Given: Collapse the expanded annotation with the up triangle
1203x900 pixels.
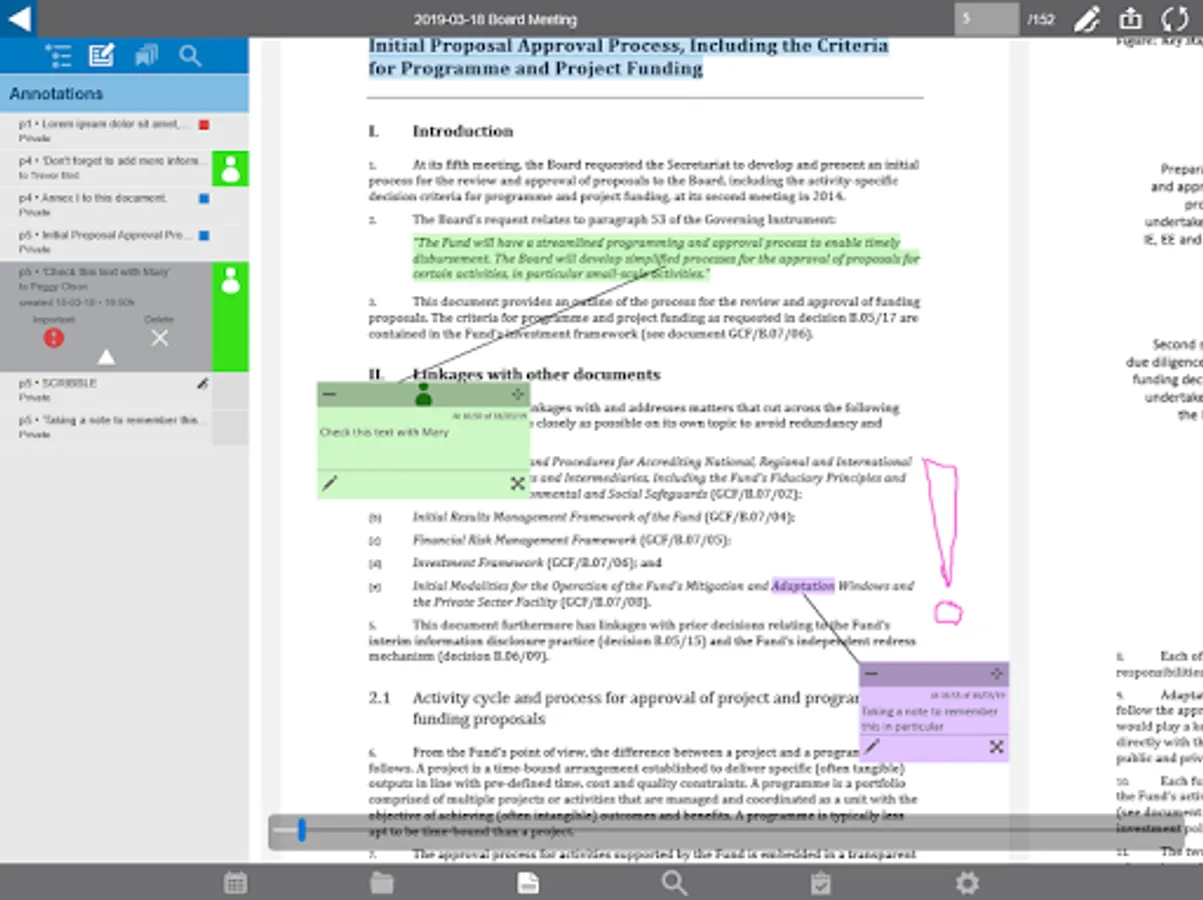Looking at the screenshot, I should (x=106, y=357).
